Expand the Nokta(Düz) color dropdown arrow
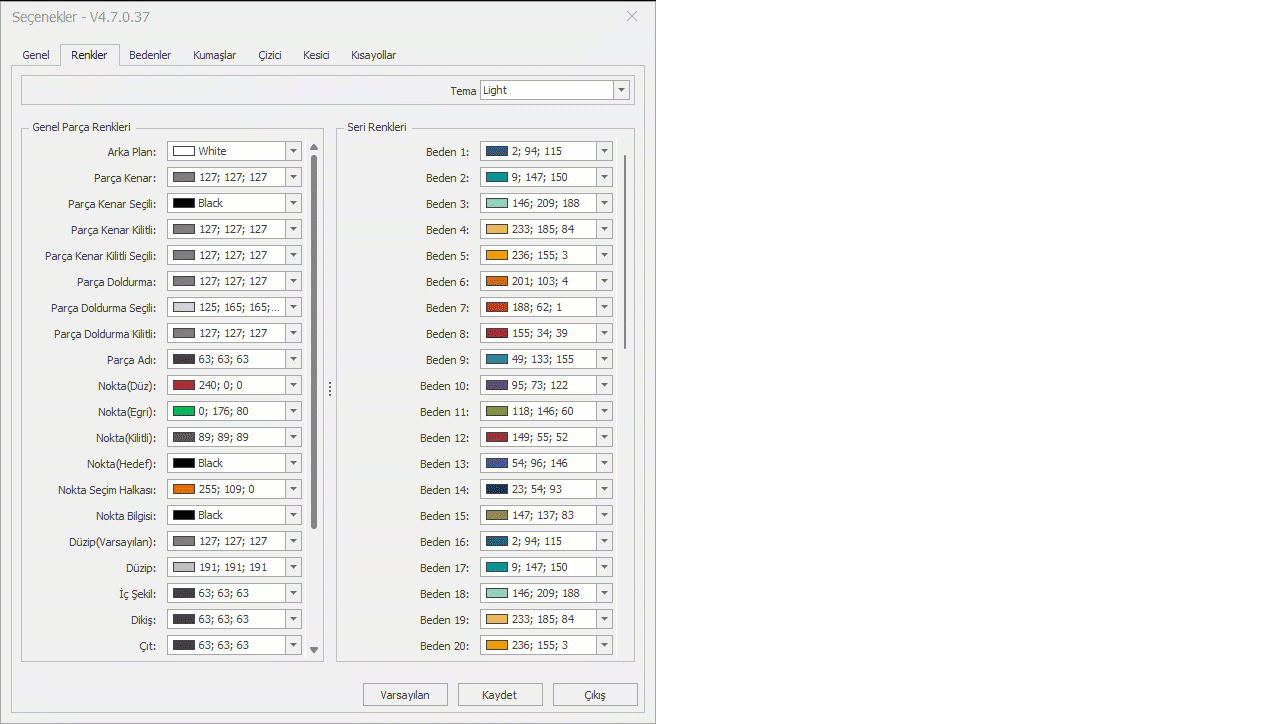The image size is (1270, 724). tap(293, 385)
